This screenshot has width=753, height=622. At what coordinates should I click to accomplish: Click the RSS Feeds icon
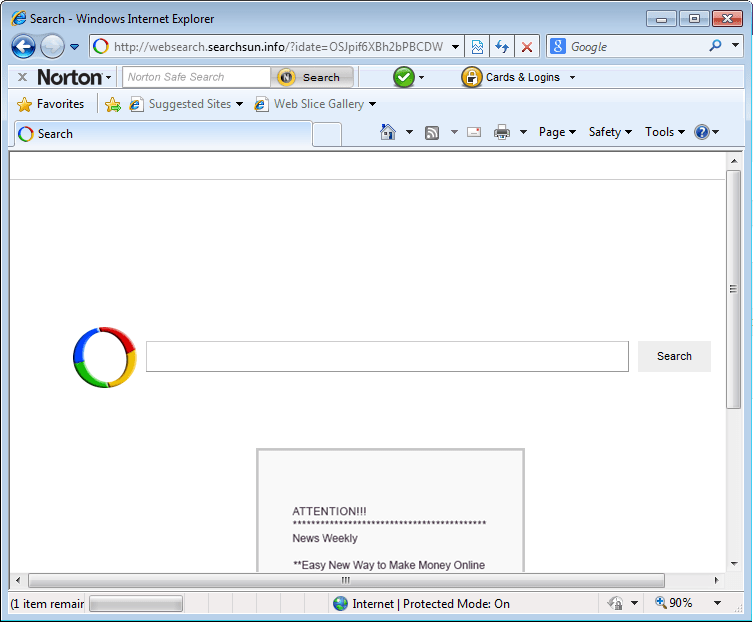click(432, 132)
